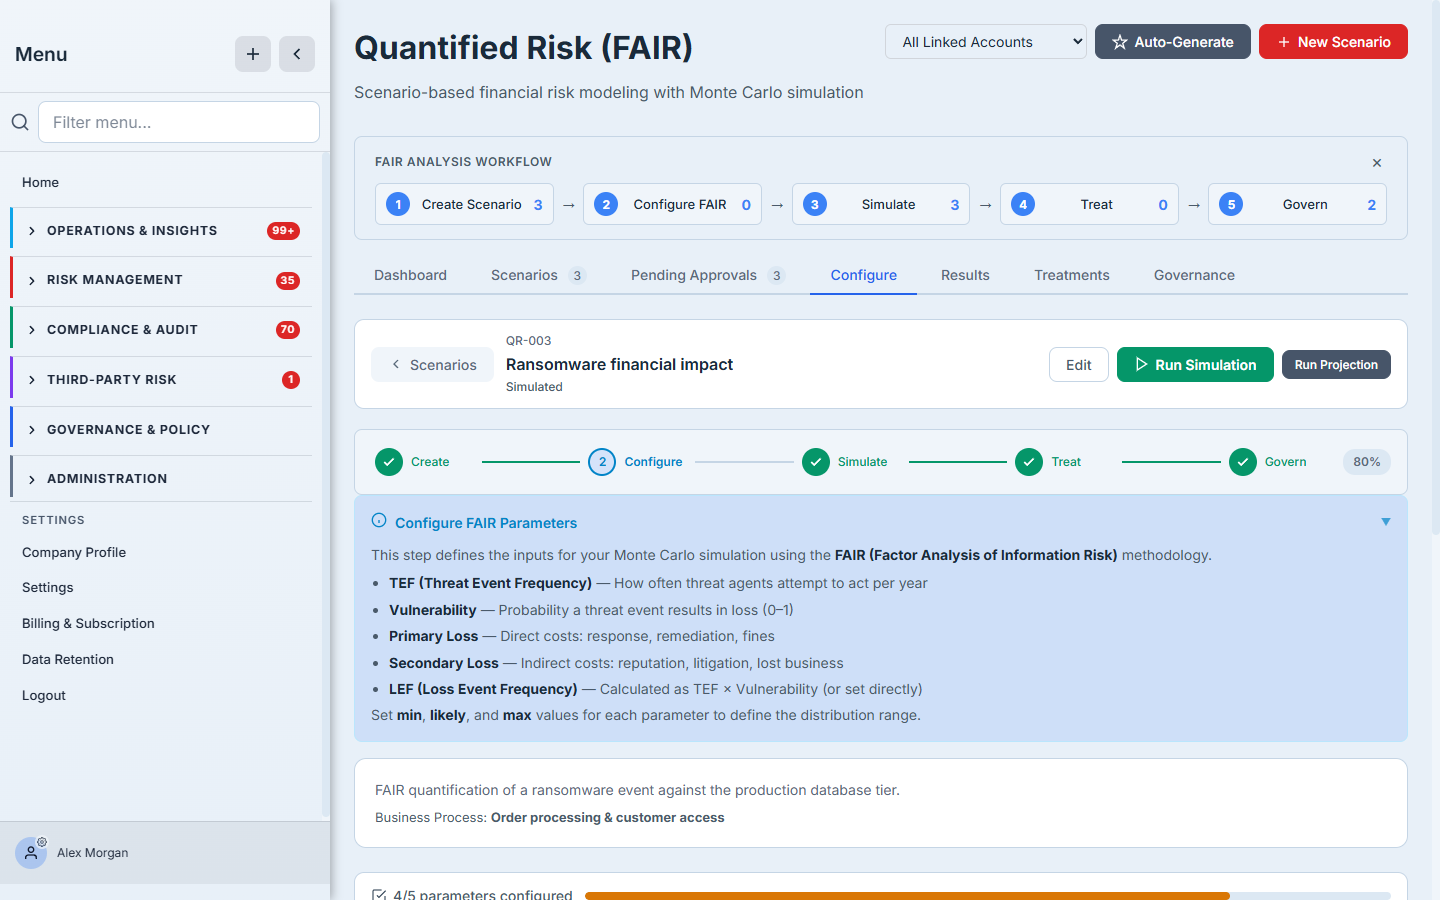Screen dimensions: 1440x900
Task: Click the 70 badge on Compliance & Audit
Action: (288, 330)
